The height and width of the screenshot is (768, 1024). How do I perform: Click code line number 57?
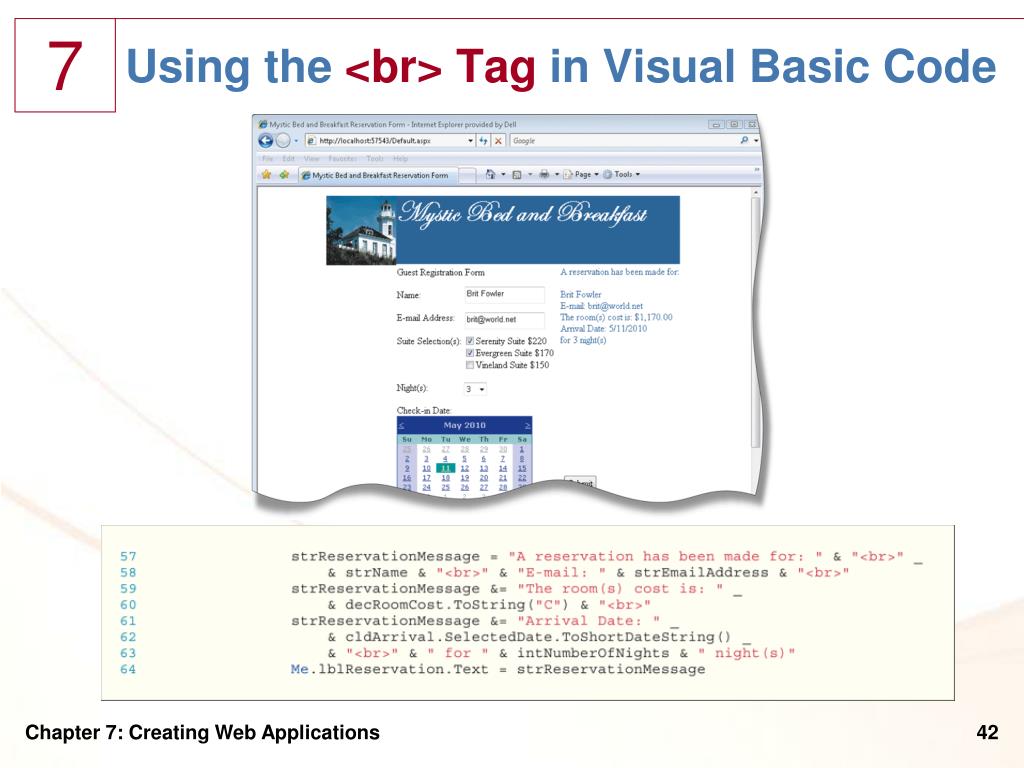(128, 556)
